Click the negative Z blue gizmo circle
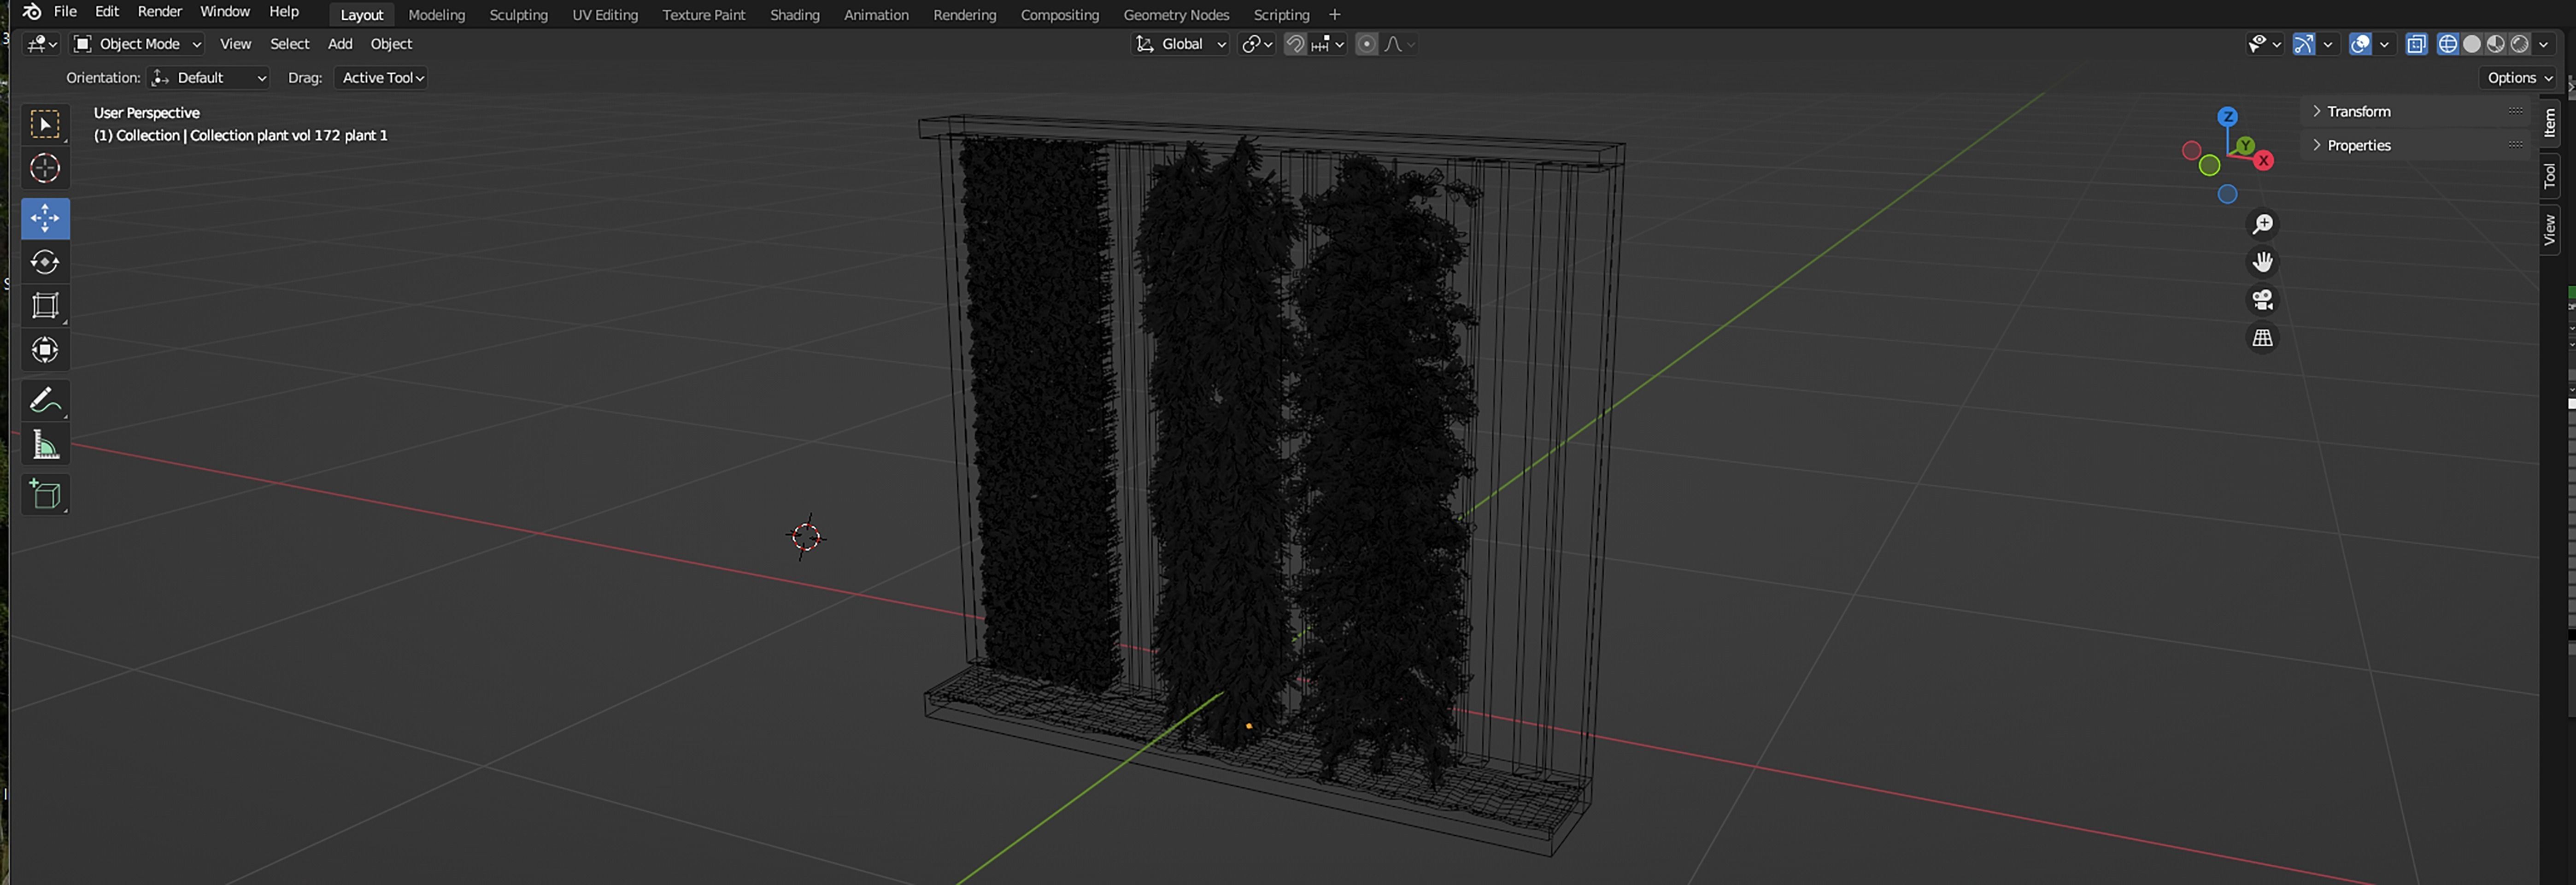The width and height of the screenshot is (2576, 885). pos(2227,194)
